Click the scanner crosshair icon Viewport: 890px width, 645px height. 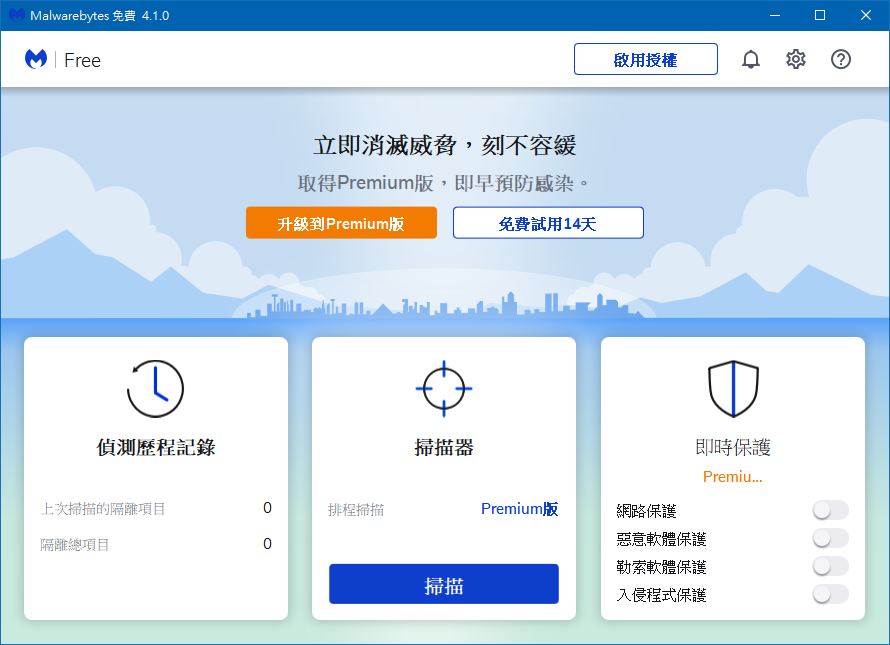[x=444, y=389]
